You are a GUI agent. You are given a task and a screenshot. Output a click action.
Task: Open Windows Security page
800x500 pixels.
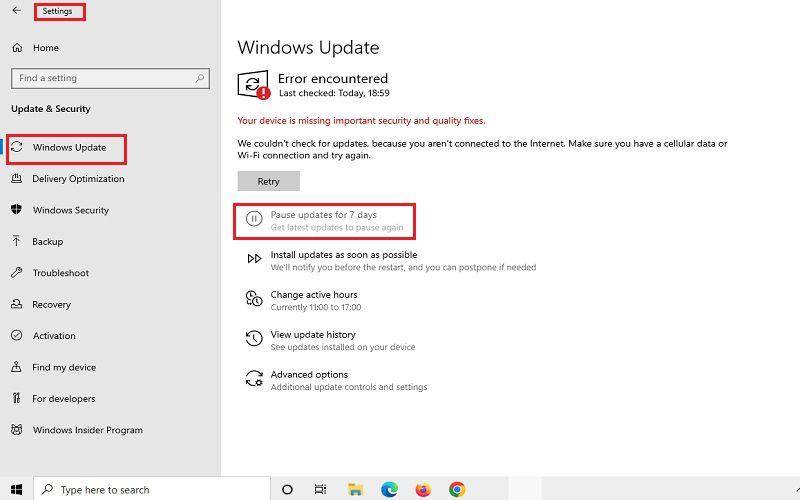click(71, 210)
